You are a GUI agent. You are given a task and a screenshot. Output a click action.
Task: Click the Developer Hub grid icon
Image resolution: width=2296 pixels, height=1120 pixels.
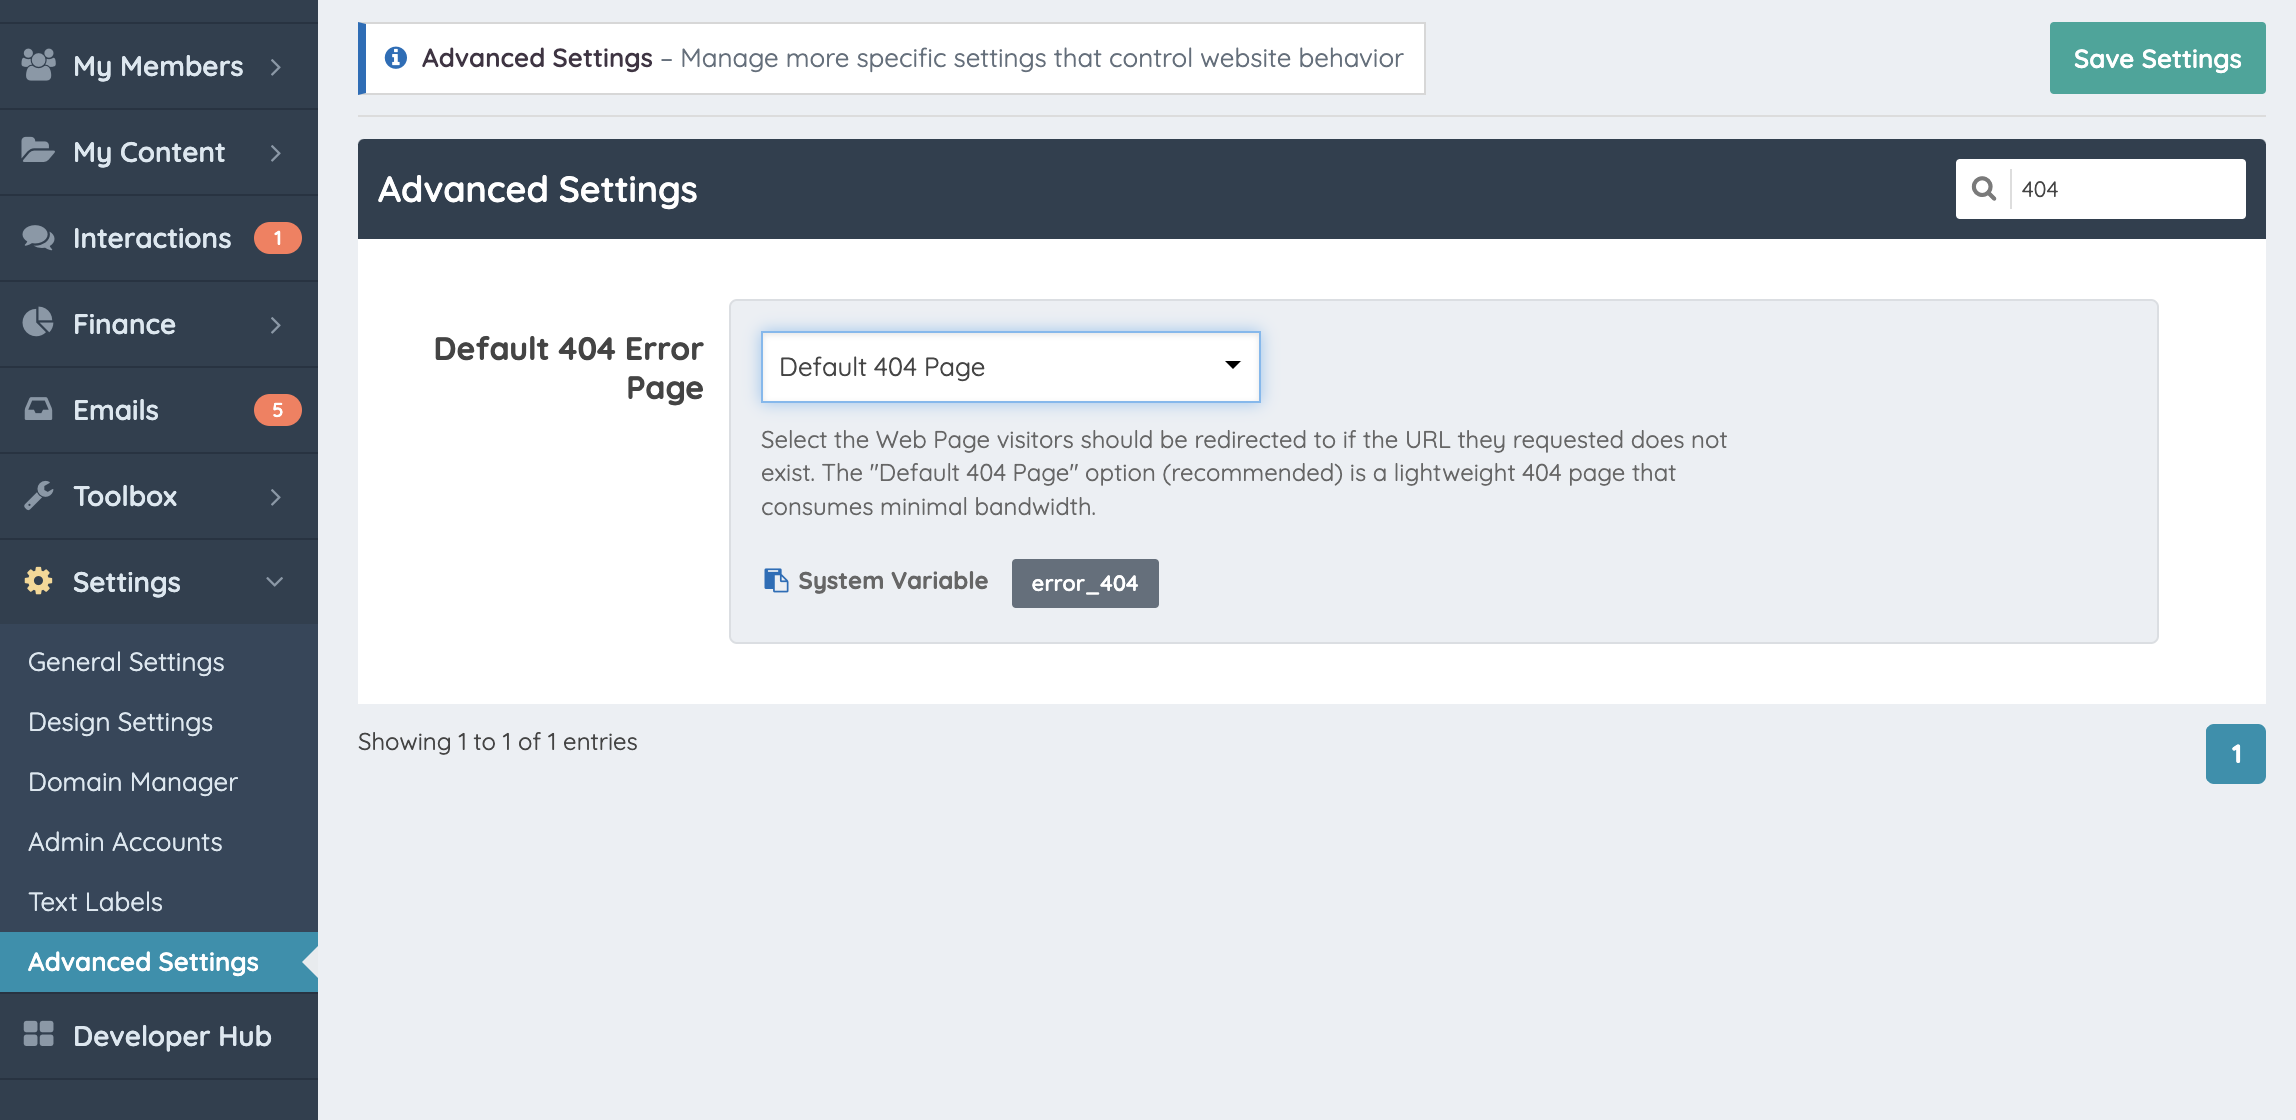pyautogui.click(x=38, y=1034)
